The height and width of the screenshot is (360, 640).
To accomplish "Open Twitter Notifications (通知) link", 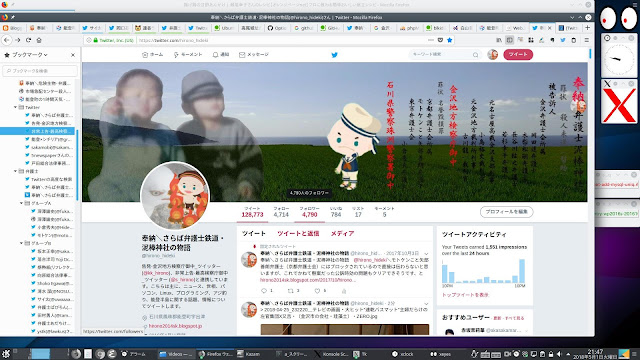I will tap(221, 54).
